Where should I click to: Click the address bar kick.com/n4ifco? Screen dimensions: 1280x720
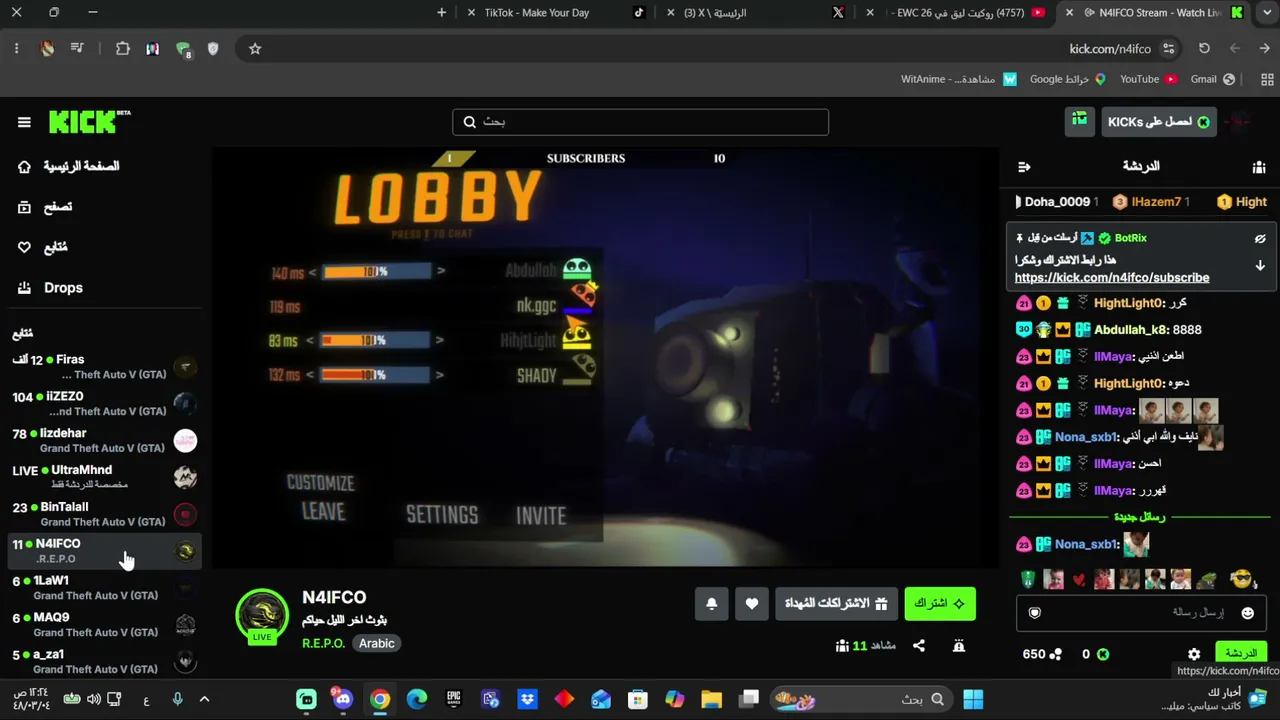(1109, 49)
